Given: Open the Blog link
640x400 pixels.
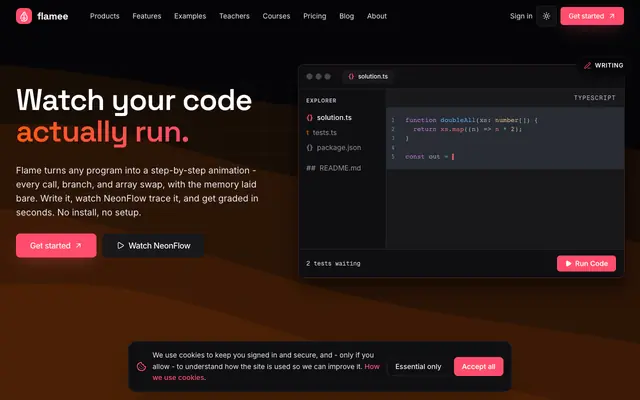Looking at the screenshot, I should [347, 16].
